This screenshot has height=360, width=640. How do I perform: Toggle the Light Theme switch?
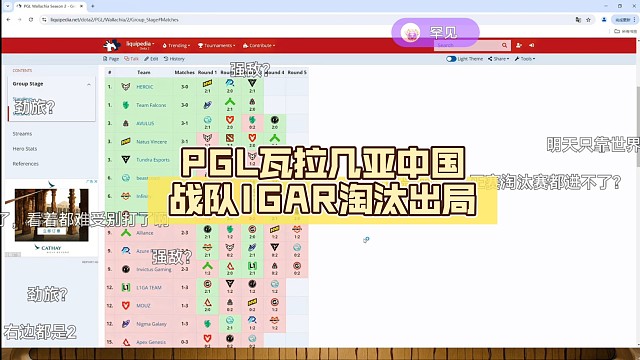coord(451,59)
